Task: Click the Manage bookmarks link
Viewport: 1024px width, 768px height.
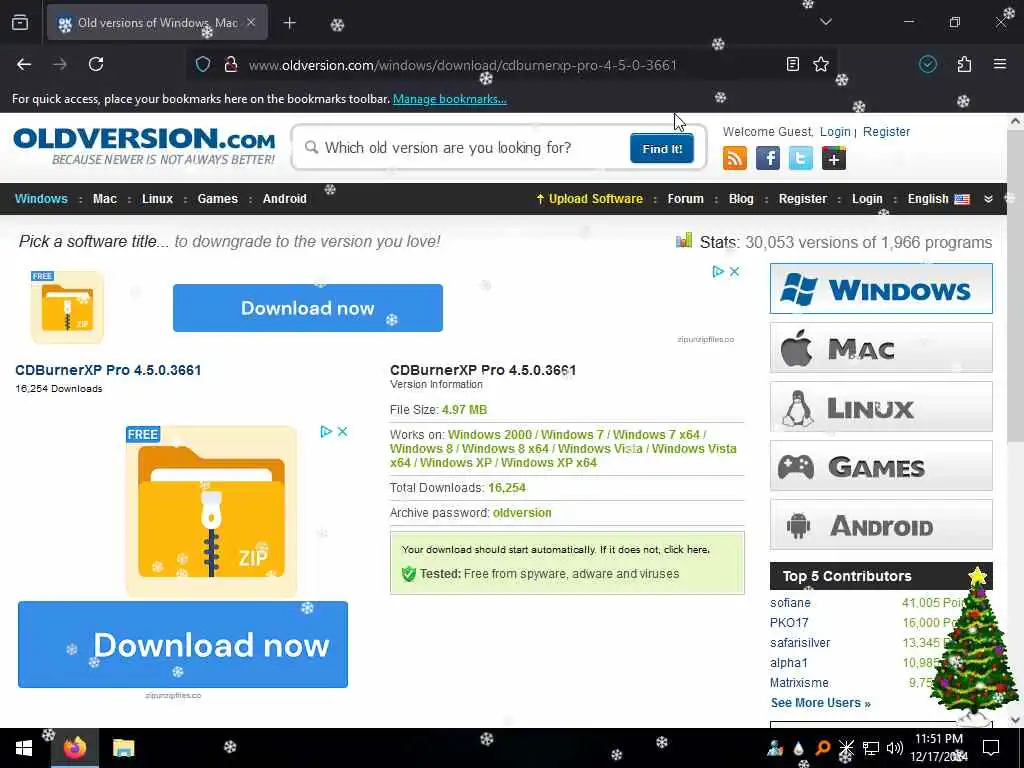Action: point(449,99)
